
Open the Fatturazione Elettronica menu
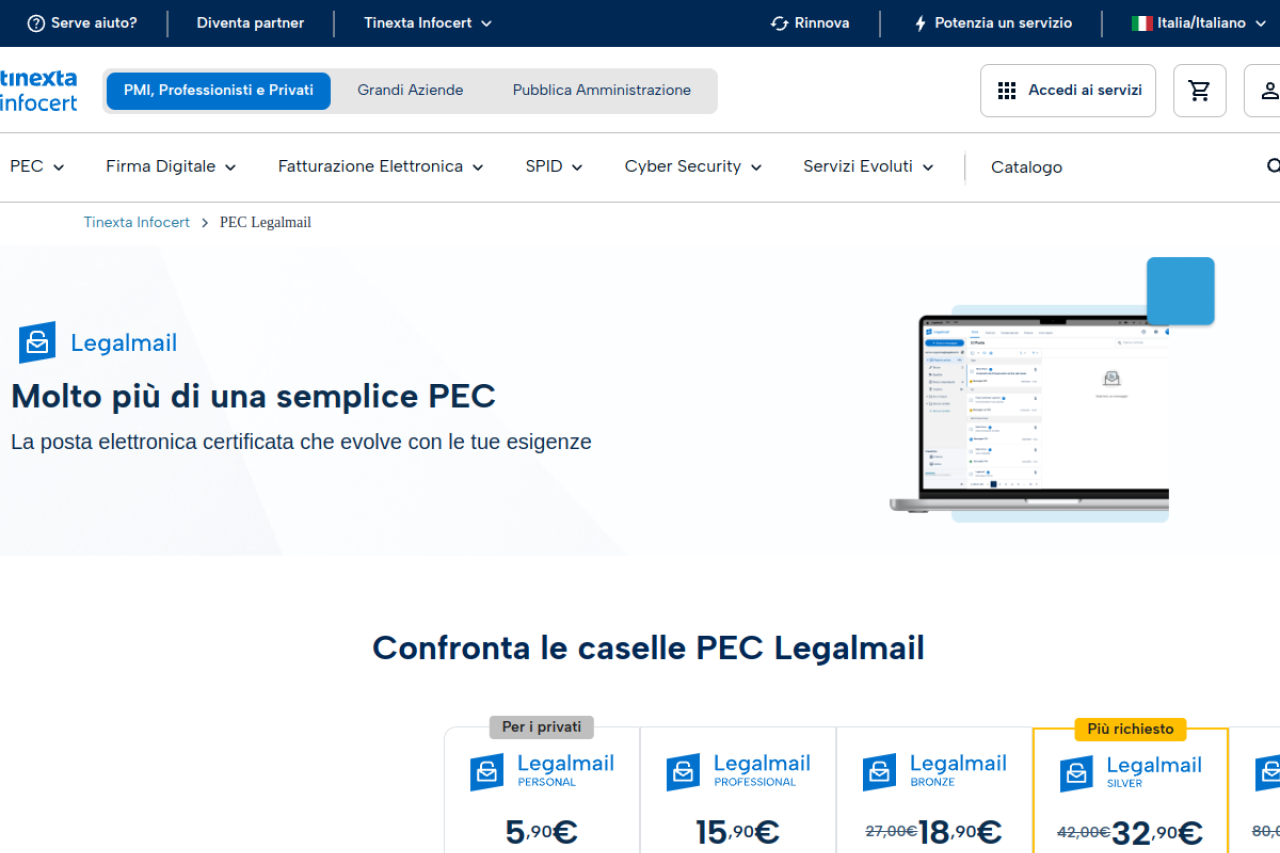tap(380, 167)
